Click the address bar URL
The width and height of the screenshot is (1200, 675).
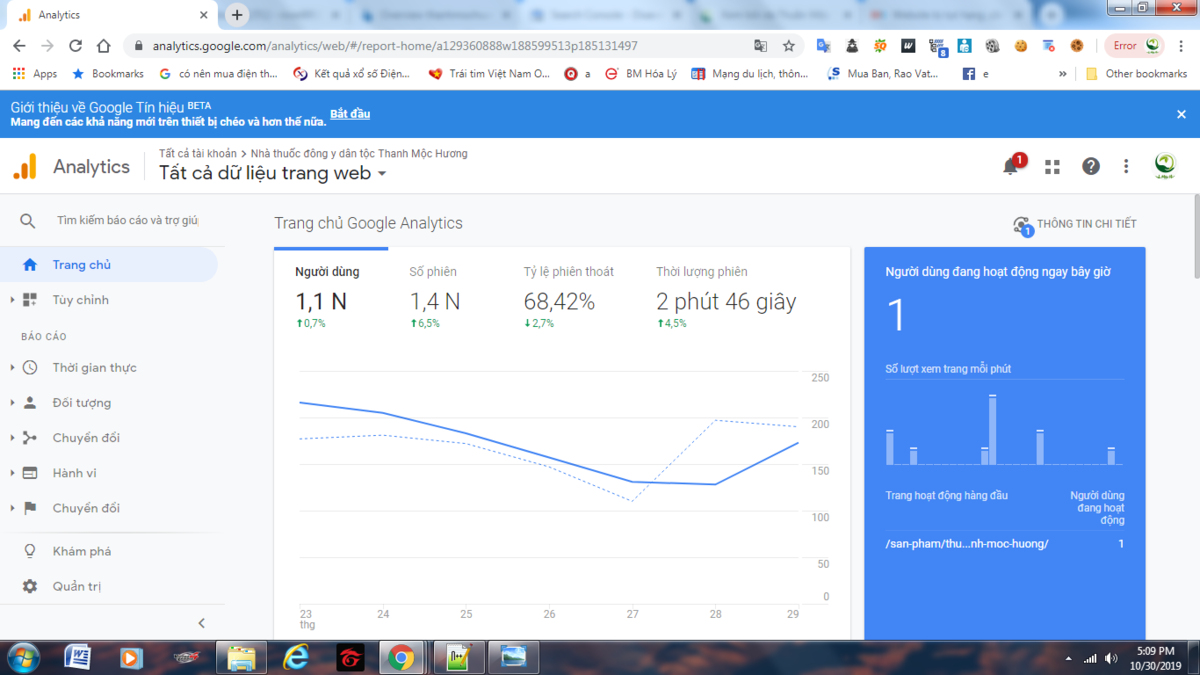coord(395,46)
